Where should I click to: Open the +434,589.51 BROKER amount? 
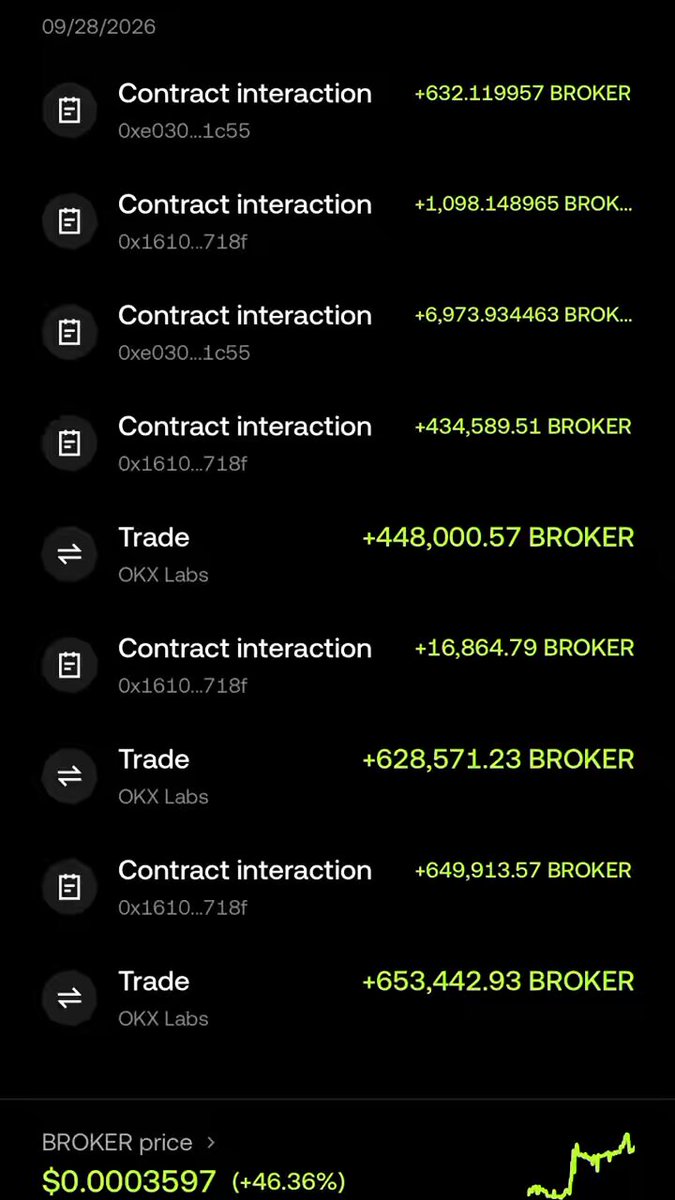523,427
